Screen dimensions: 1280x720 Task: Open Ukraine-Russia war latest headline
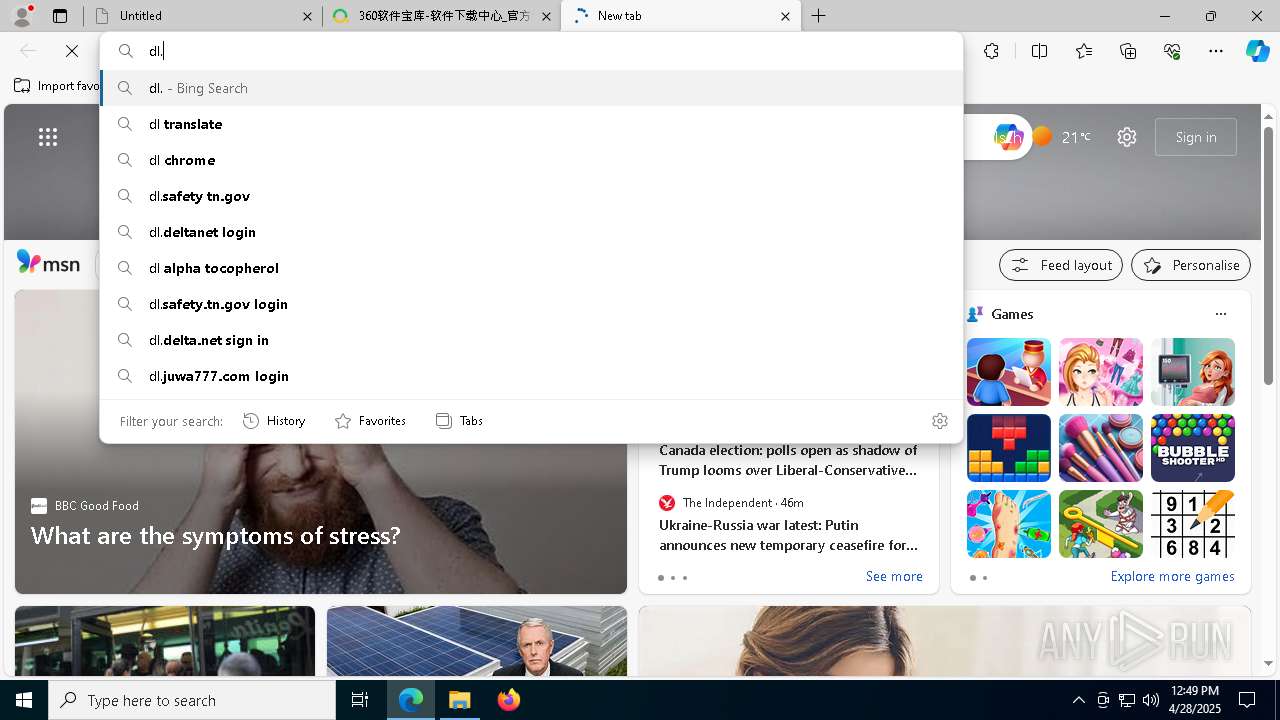788,535
